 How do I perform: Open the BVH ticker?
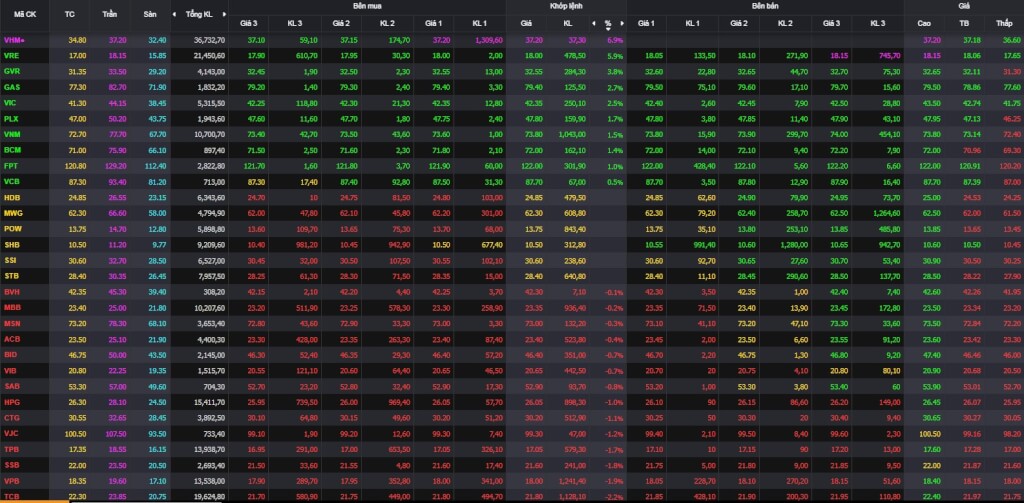coord(11,292)
